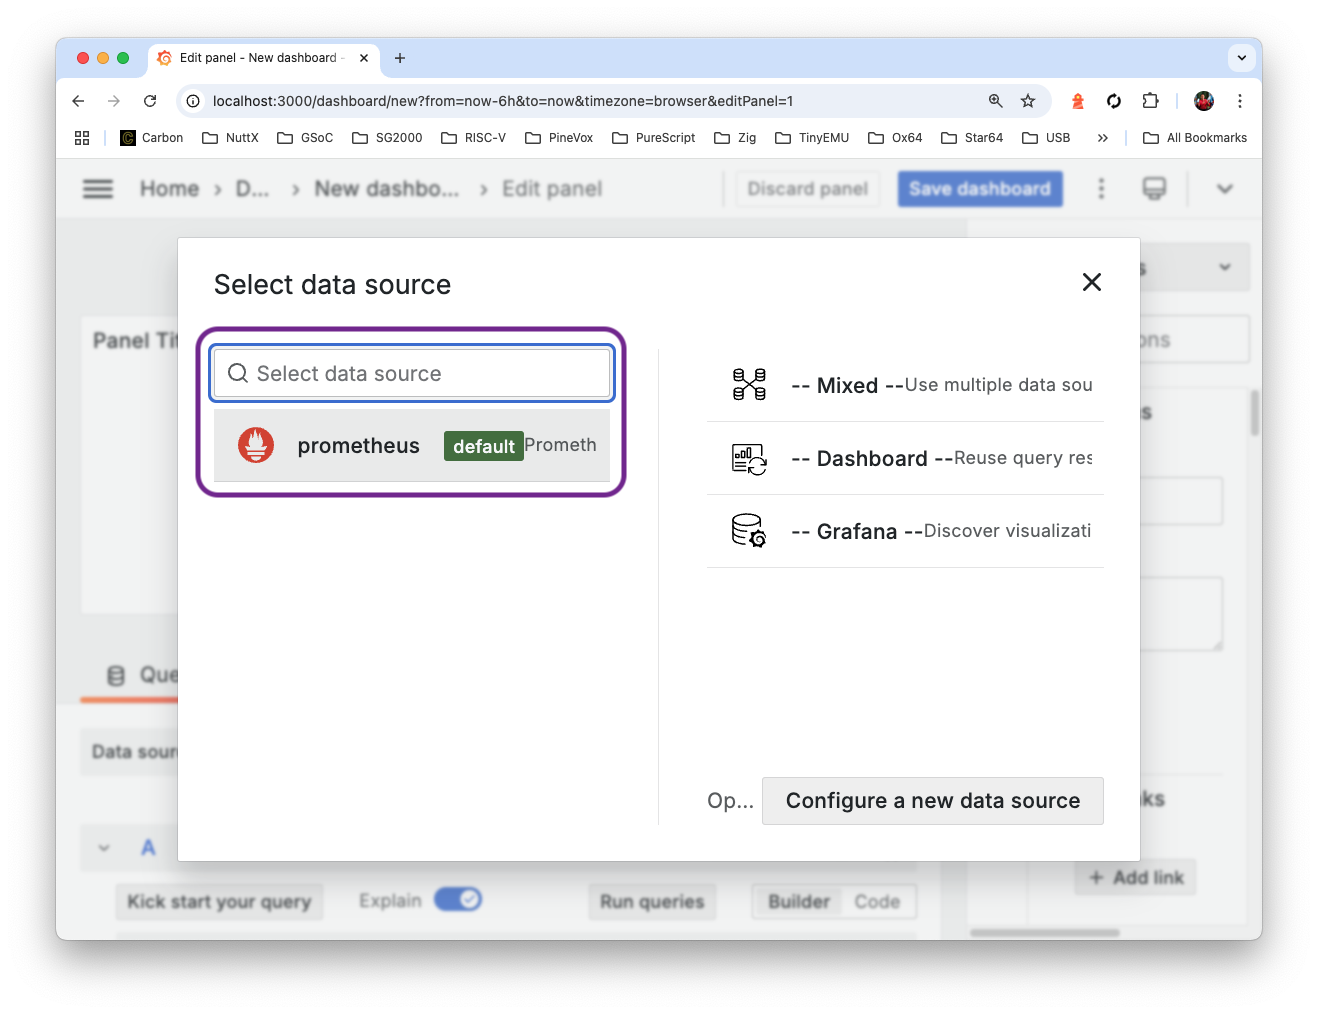
Task: Reload the browser page
Action: (150, 101)
